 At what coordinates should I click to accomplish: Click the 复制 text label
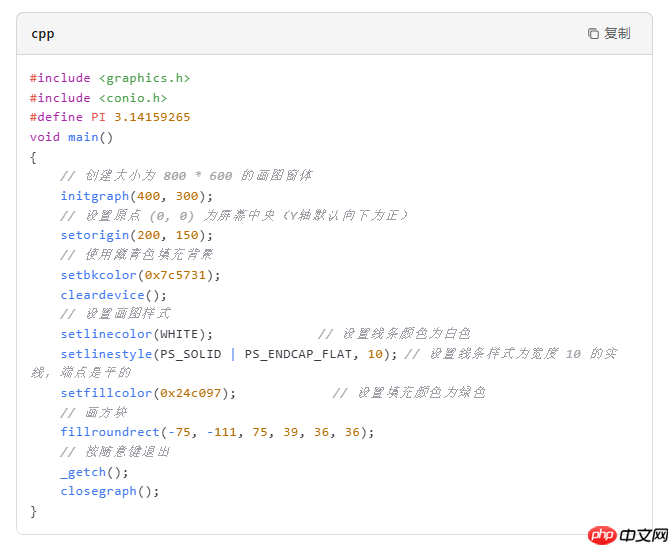pos(617,34)
